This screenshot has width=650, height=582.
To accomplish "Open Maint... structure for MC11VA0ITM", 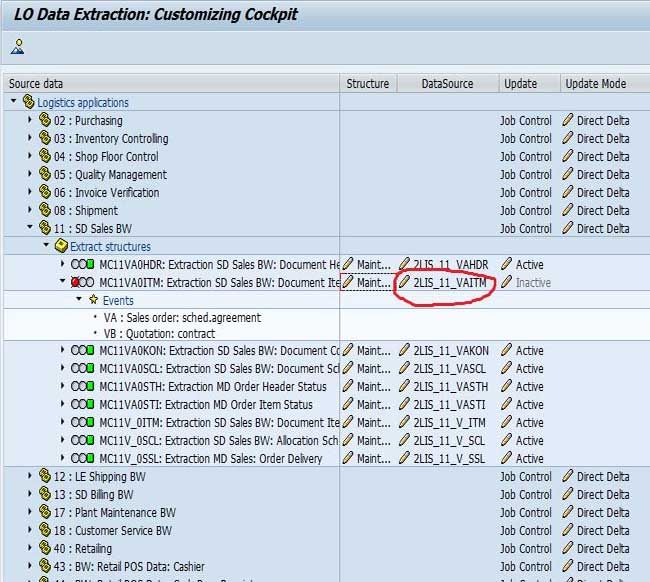I will (x=374, y=283).
